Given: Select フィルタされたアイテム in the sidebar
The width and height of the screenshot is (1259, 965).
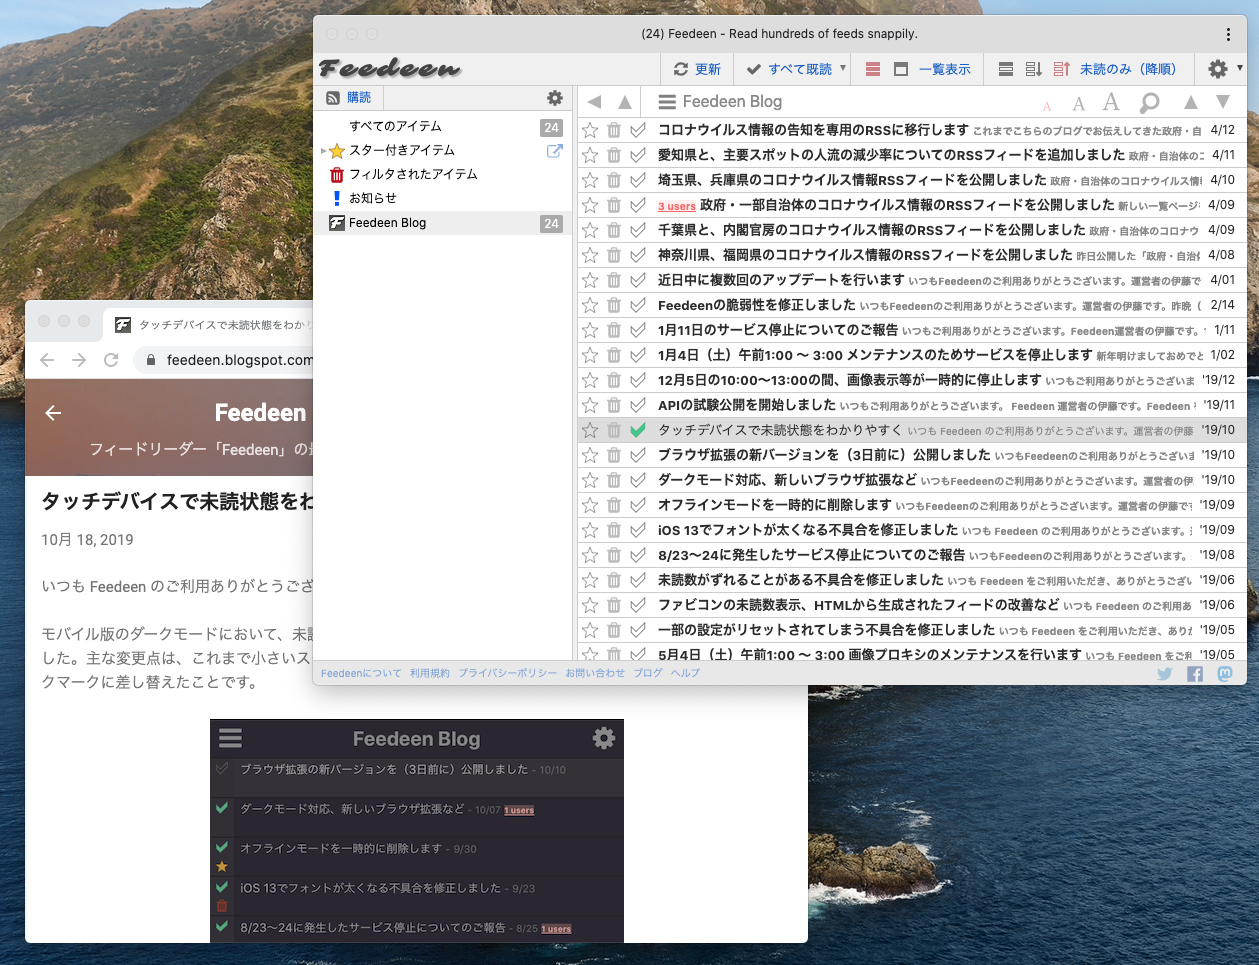Looking at the screenshot, I should 413,174.
